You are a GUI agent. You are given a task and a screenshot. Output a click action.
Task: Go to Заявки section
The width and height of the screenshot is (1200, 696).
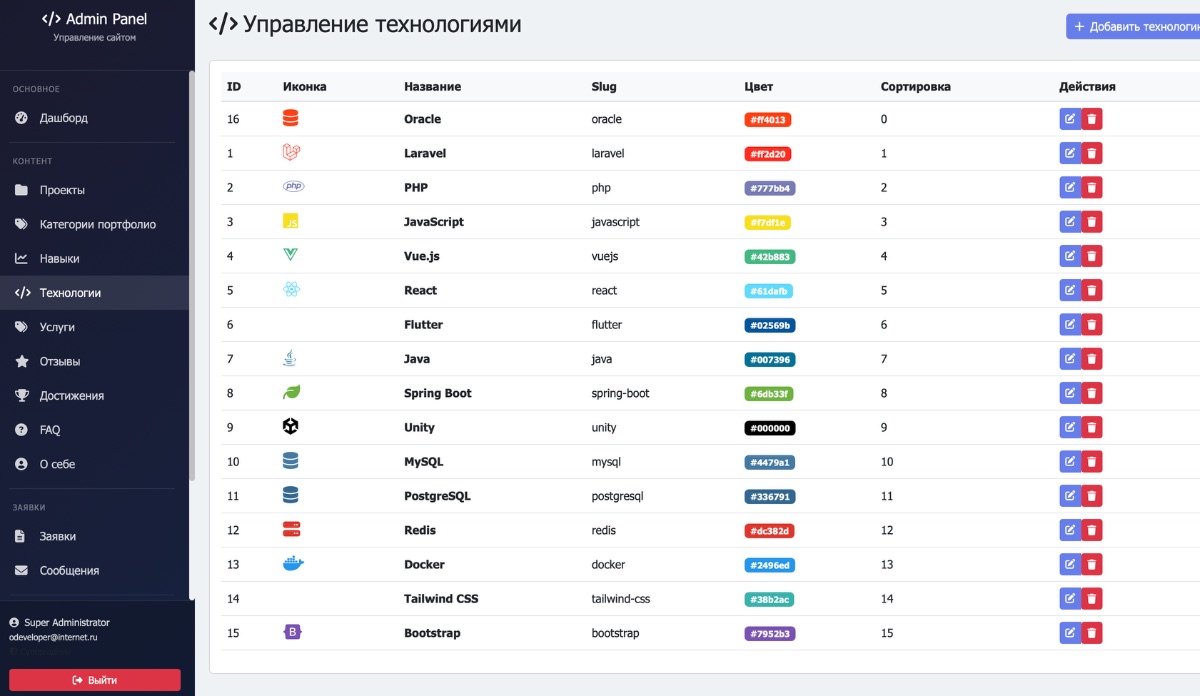(x=94, y=536)
